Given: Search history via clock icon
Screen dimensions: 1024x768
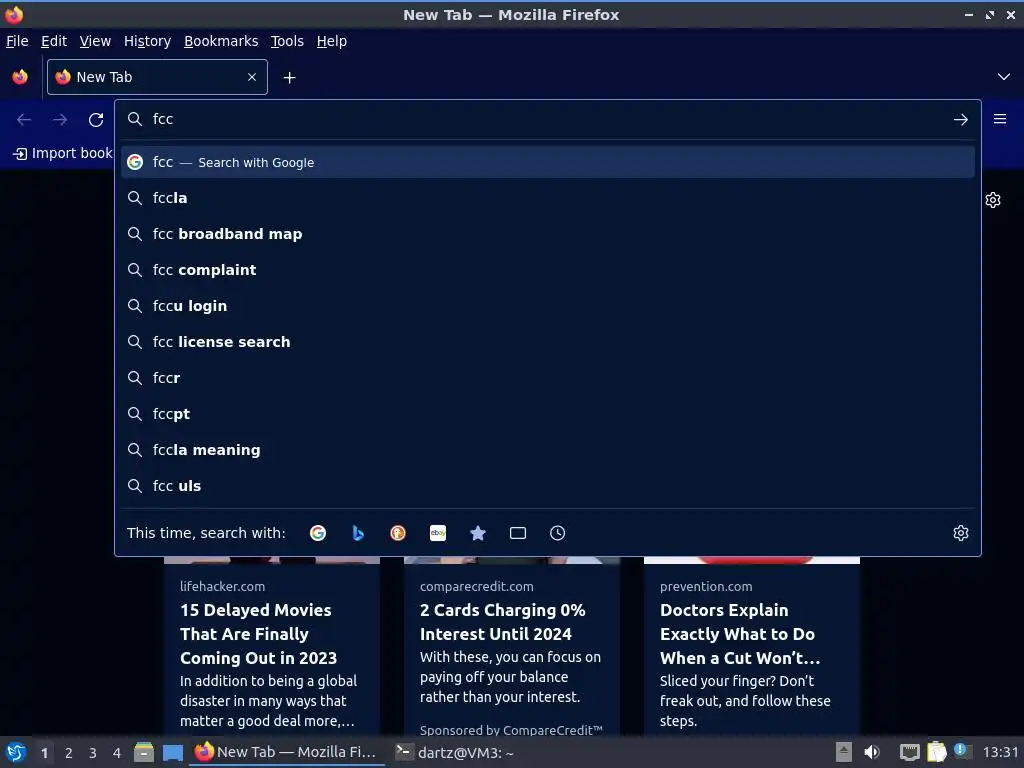Looking at the screenshot, I should point(558,533).
